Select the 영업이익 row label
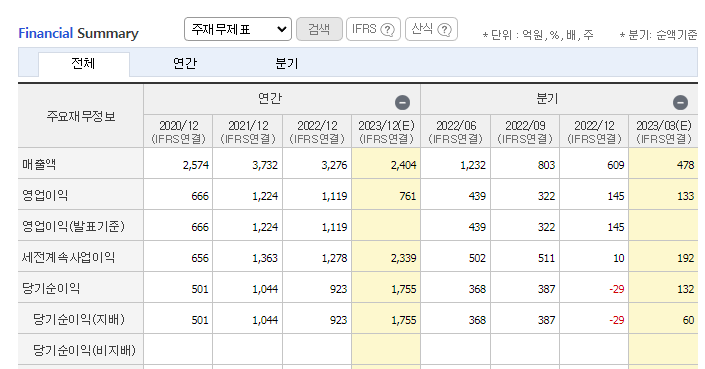Image resolution: width=705 pixels, height=369 pixels. point(45,196)
